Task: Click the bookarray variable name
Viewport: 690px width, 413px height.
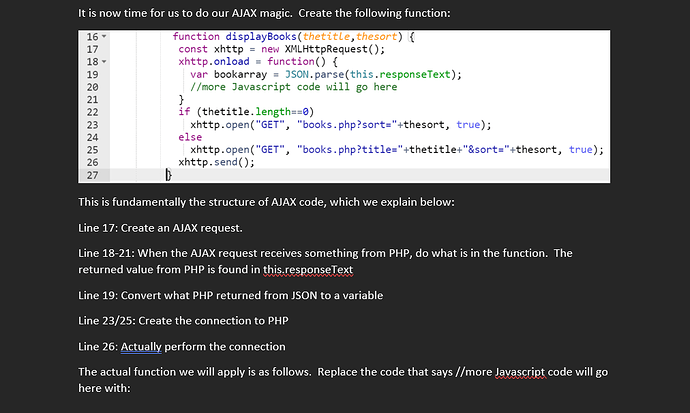Action: tap(240, 74)
